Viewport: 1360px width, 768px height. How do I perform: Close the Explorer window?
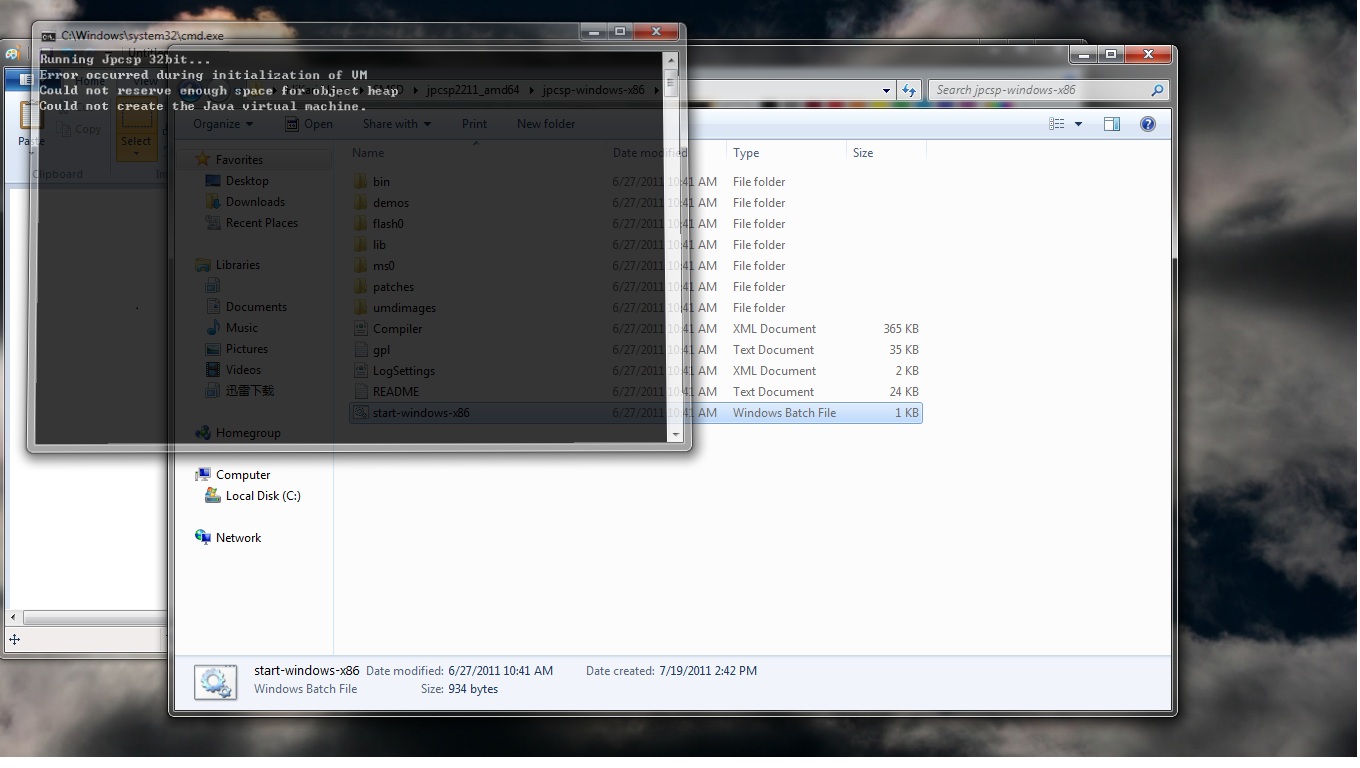tap(1147, 54)
